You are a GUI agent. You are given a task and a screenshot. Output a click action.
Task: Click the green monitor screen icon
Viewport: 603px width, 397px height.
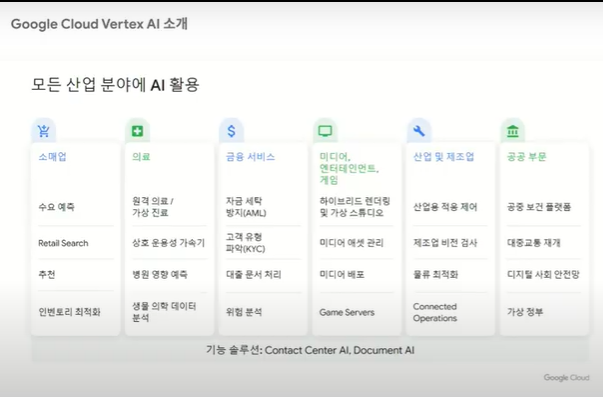pyautogui.click(x=325, y=131)
